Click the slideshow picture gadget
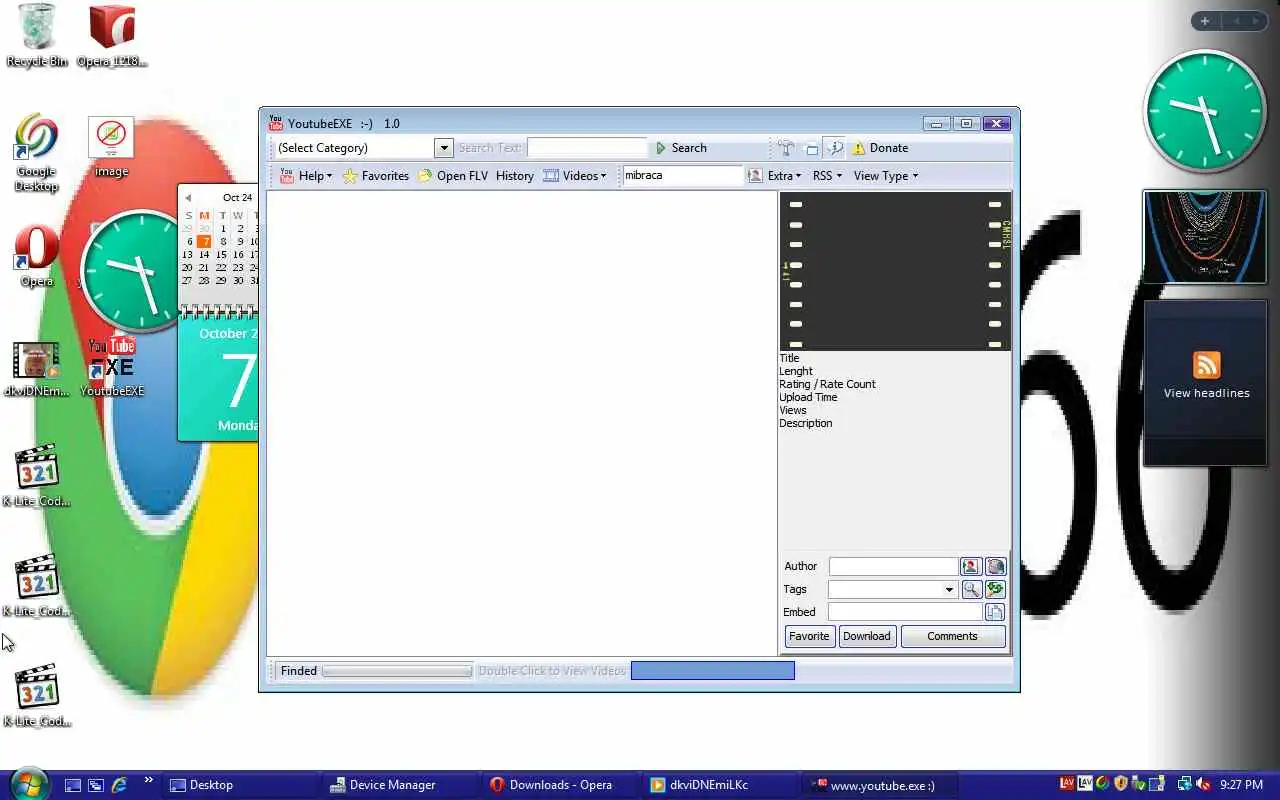 click(x=1205, y=238)
